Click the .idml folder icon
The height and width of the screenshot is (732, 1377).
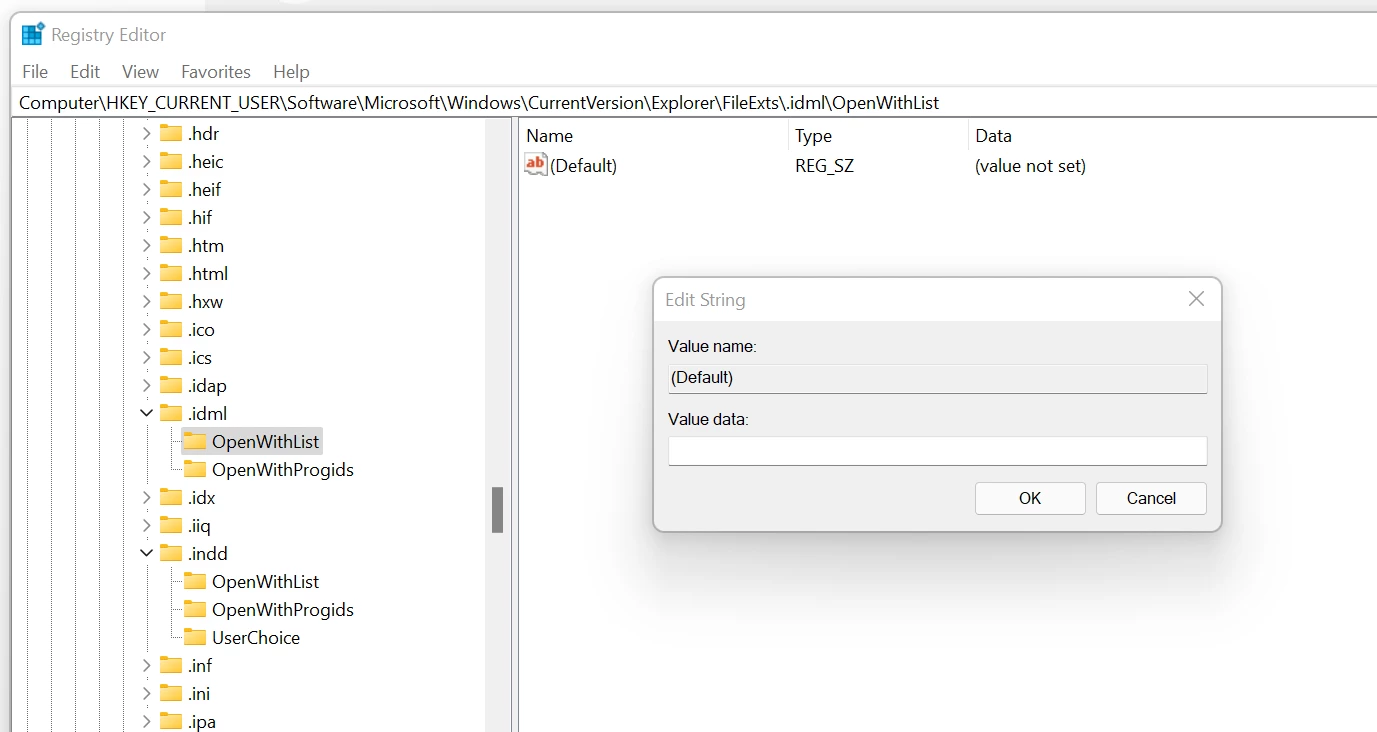pos(171,414)
